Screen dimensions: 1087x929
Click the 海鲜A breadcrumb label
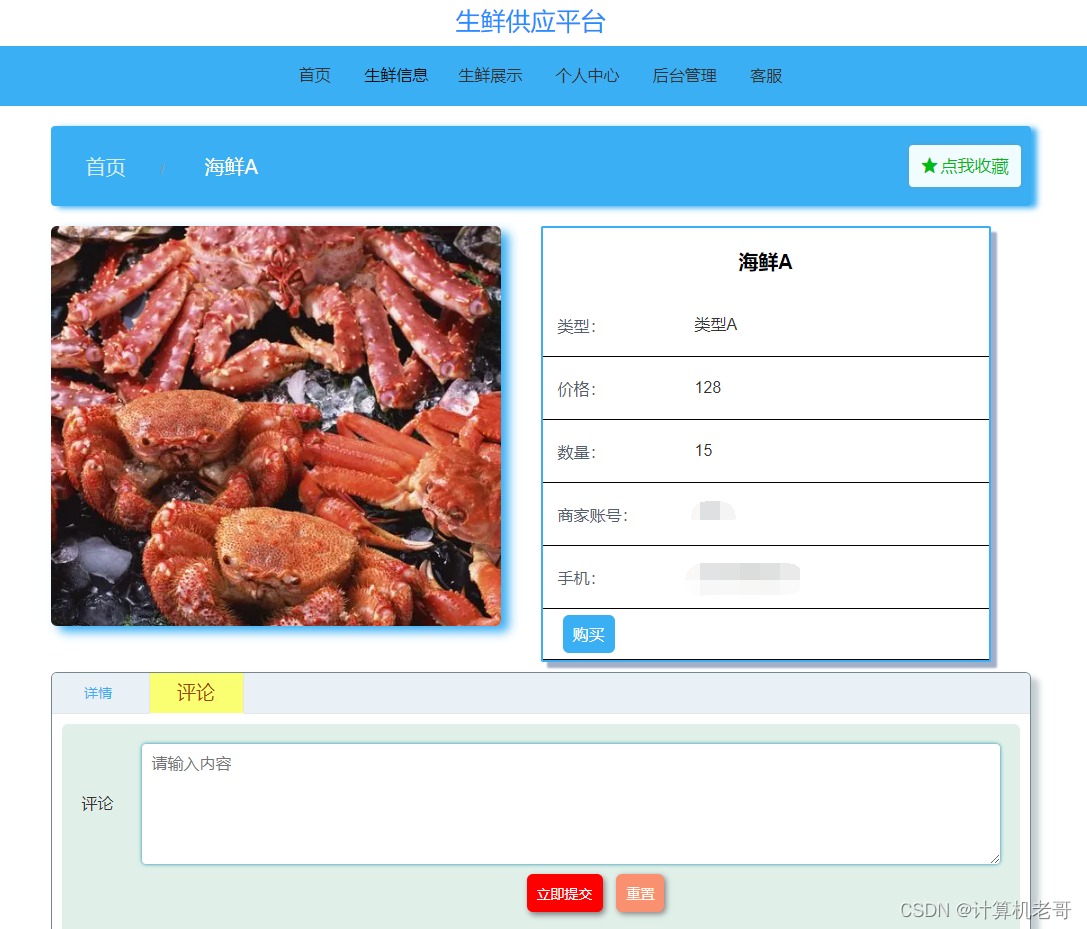(x=230, y=166)
